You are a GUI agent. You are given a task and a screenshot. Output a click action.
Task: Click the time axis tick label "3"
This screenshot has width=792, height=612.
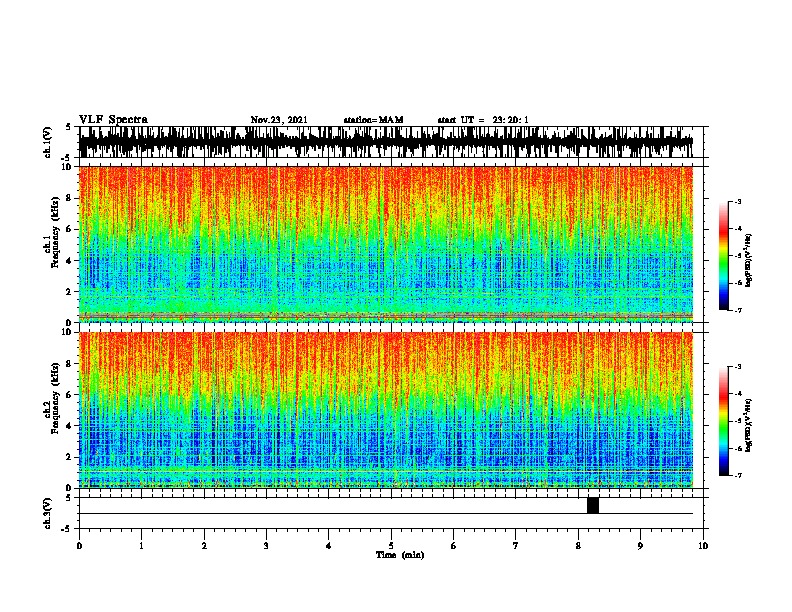266,546
